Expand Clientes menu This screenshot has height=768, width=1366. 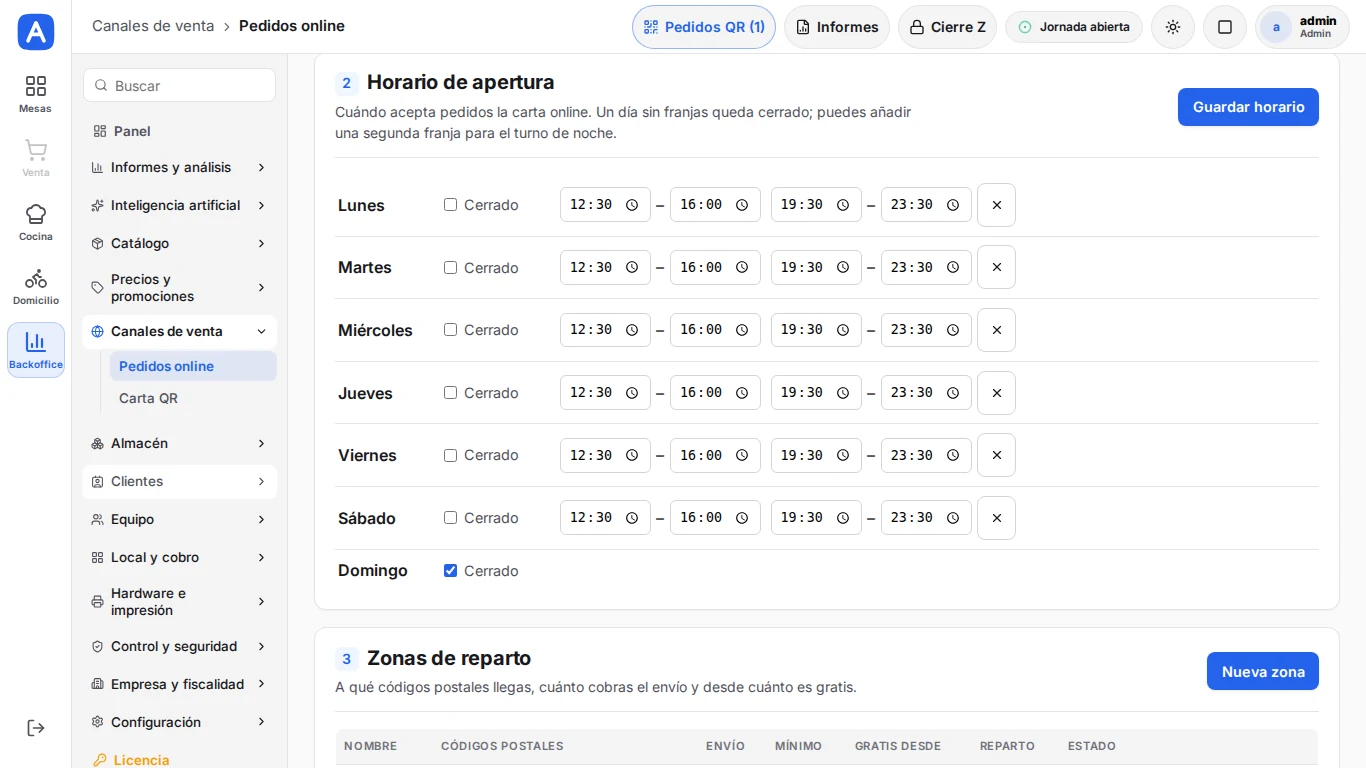coord(180,481)
